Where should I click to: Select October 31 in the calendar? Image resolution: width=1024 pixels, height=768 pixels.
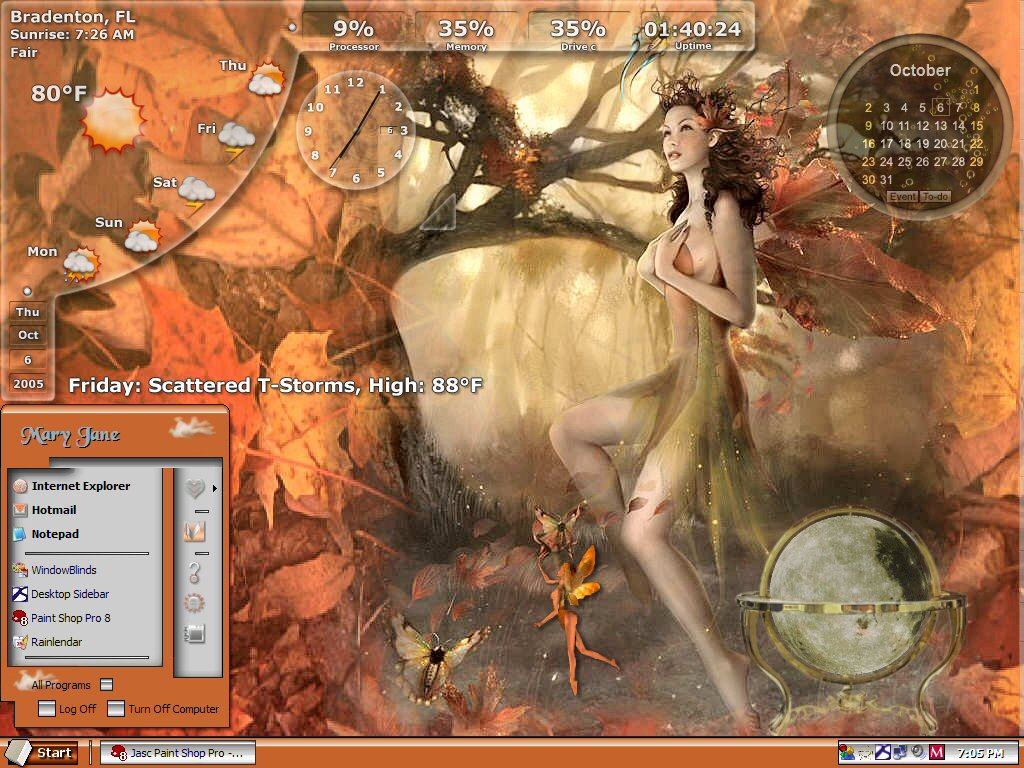[886, 180]
